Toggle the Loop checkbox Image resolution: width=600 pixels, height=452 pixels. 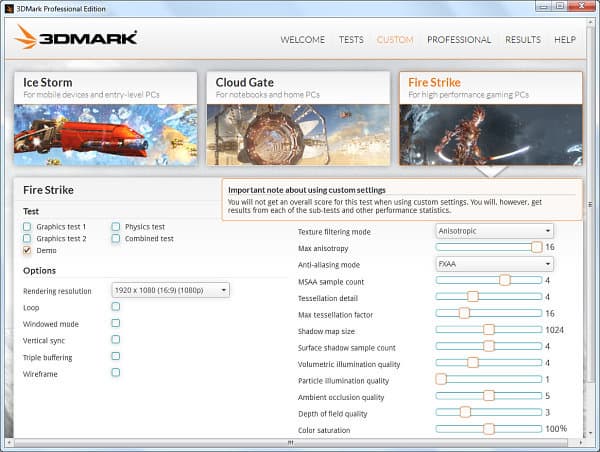pyautogui.click(x=116, y=307)
